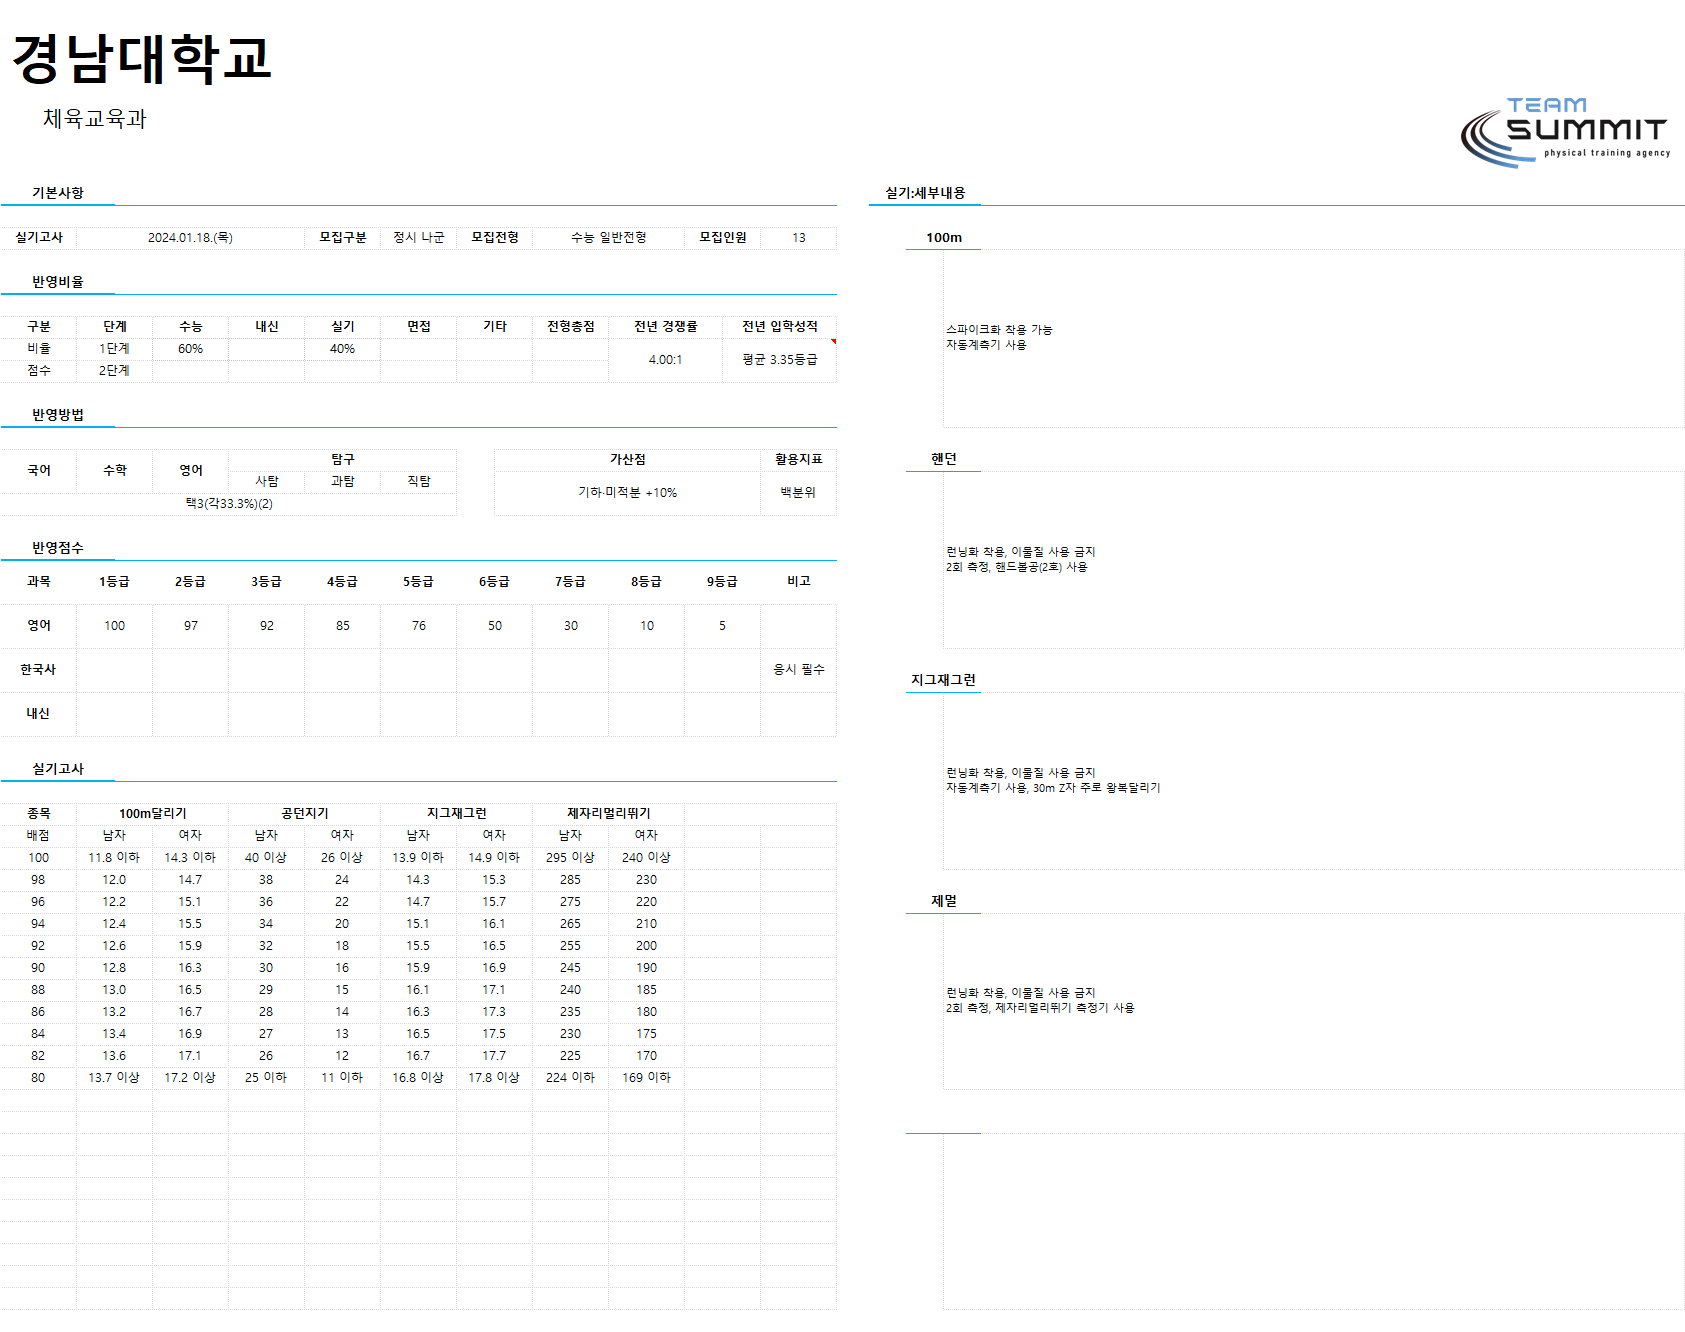Click the 평균 3.35등급 cell

pos(780,360)
